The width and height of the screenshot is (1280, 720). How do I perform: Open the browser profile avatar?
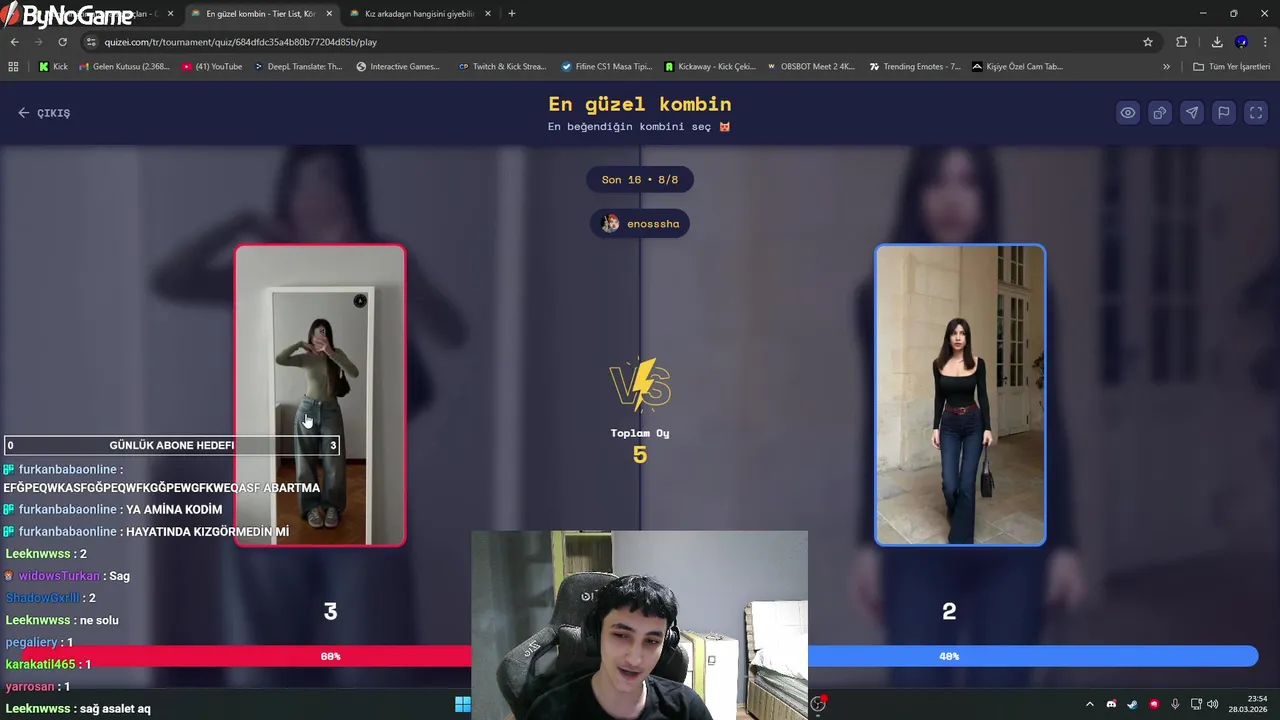1241,42
